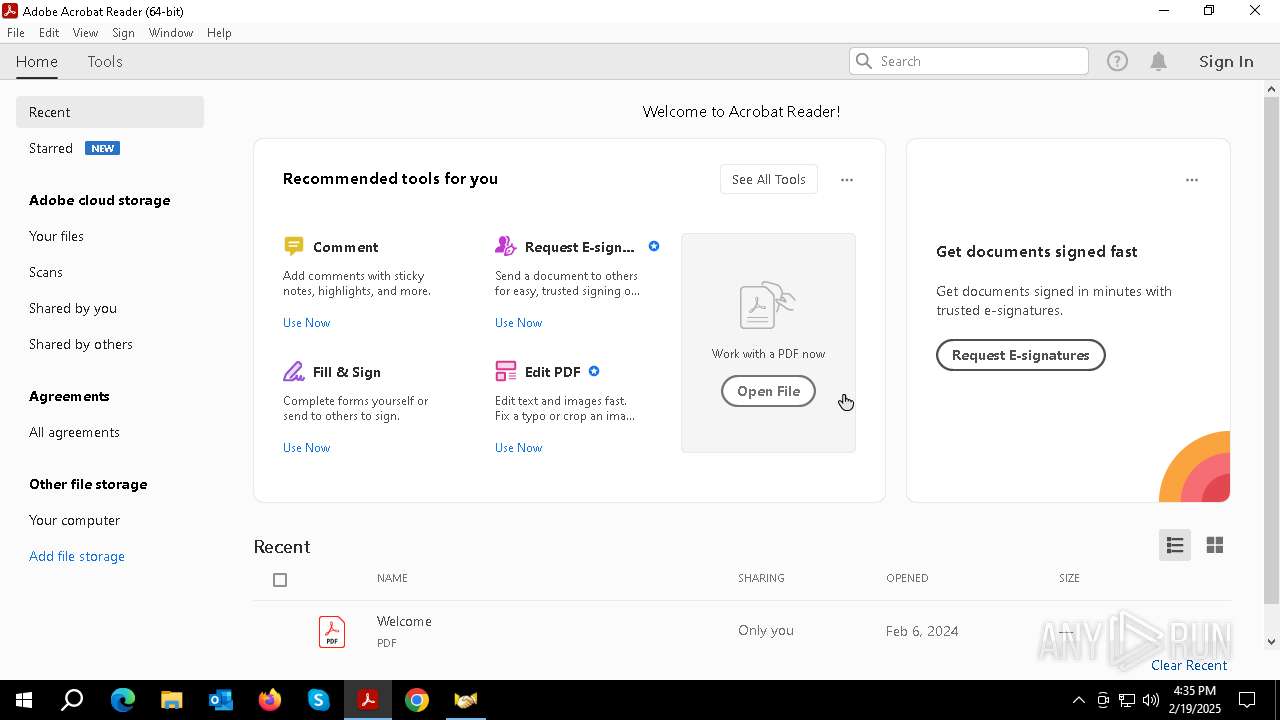This screenshot has width=1280, height=720.
Task: Launch Google Chrome from taskbar
Action: [416, 700]
